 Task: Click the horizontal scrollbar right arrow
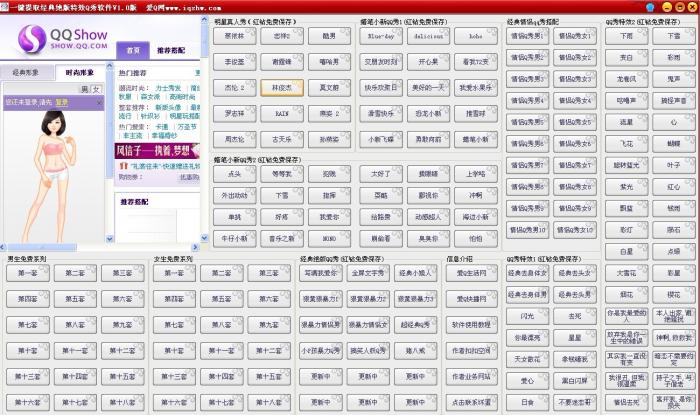click(x=195, y=247)
